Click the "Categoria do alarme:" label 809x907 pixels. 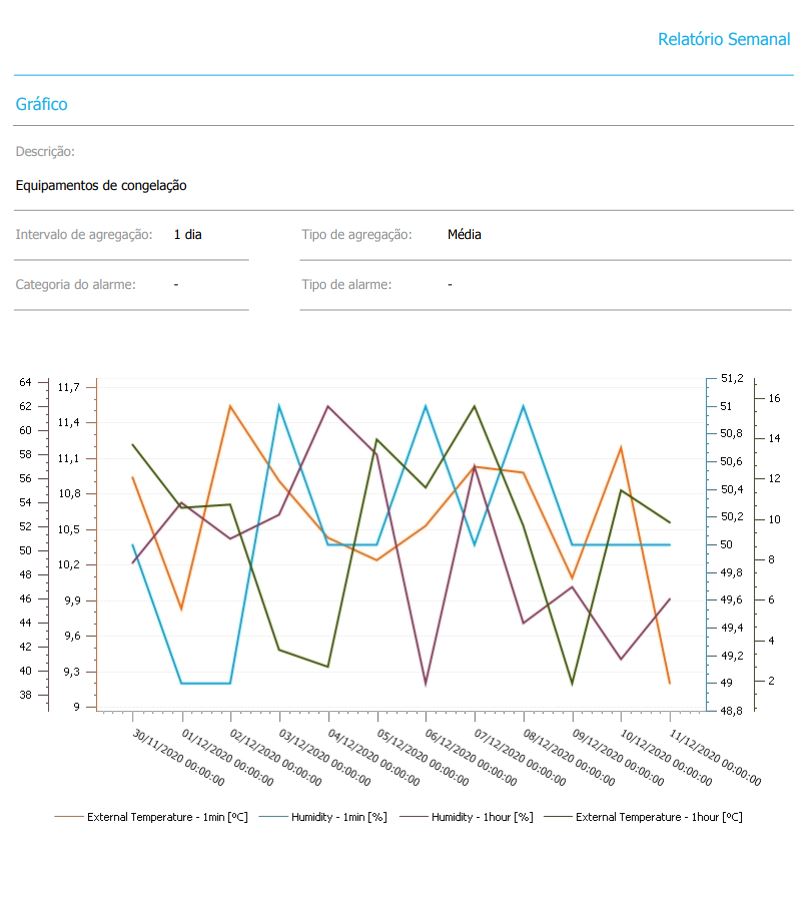pyautogui.click(x=76, y=284)
